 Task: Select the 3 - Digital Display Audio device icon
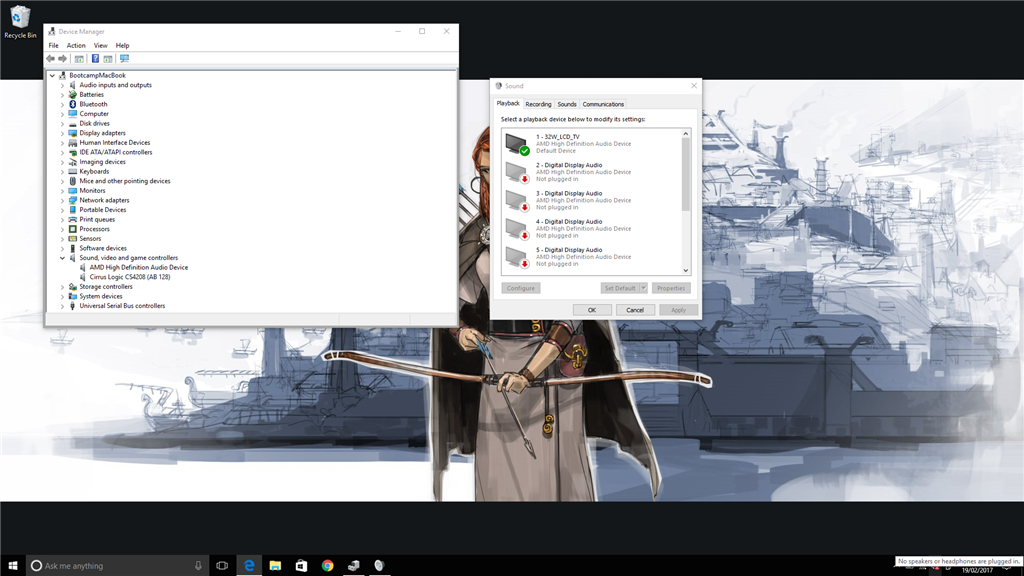point(517,200)
